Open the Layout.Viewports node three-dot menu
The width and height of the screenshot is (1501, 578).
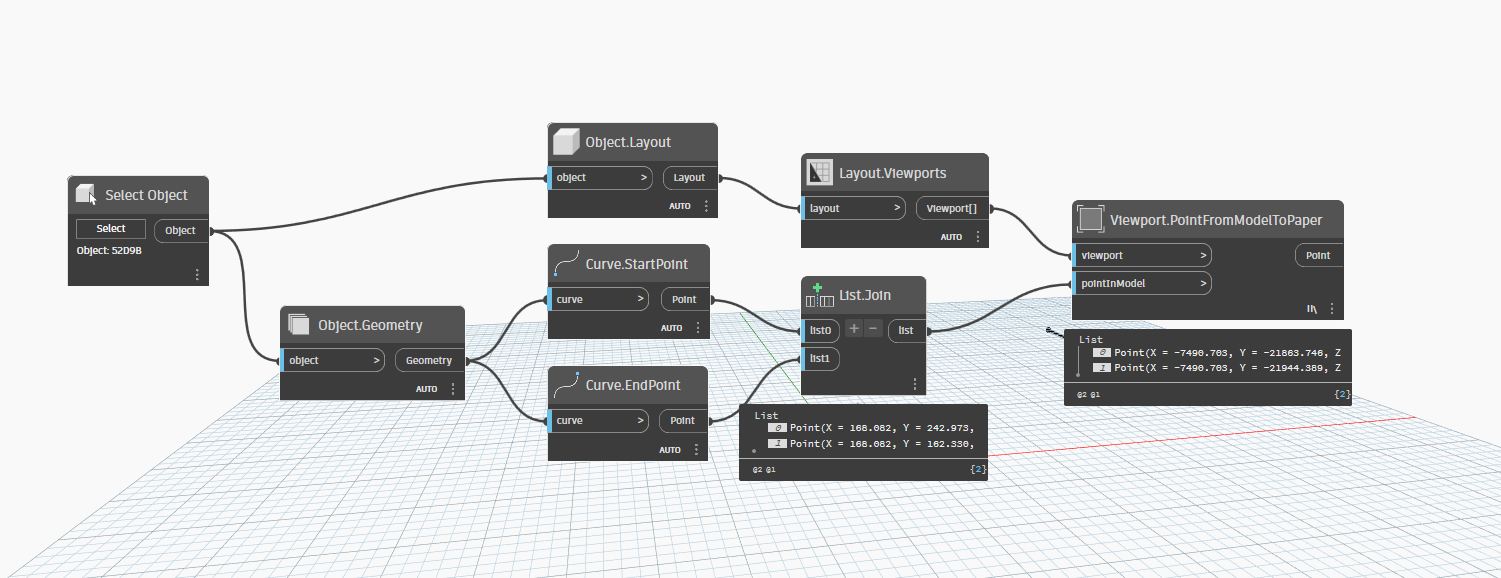click(978, 237)
